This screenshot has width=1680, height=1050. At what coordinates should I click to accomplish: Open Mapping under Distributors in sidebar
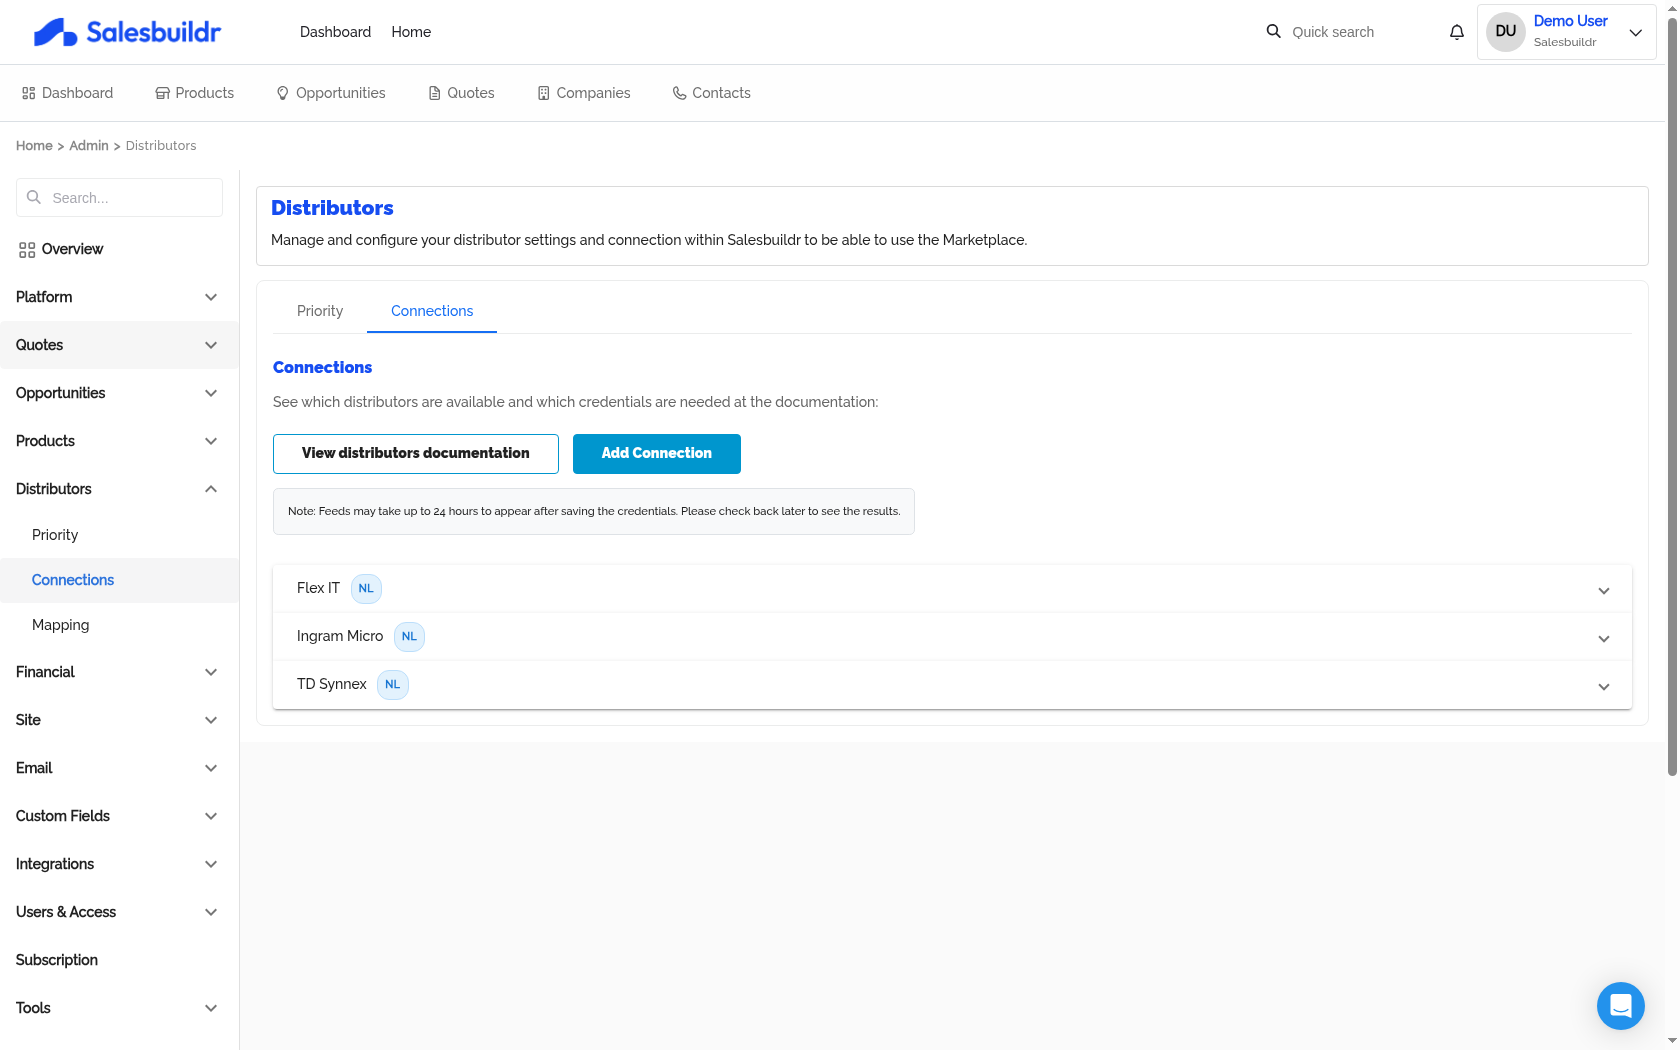pos(60,625)
